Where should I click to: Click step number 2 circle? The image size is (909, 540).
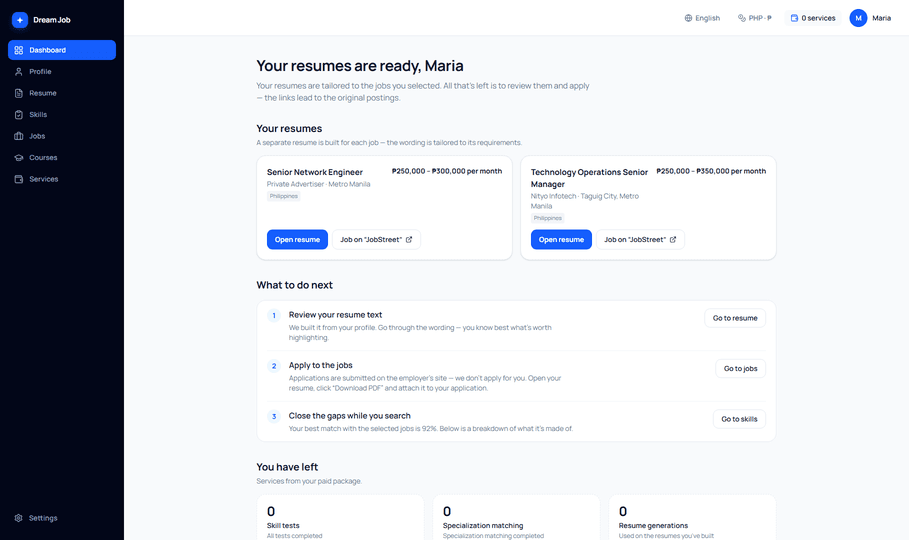tap(274, 366)
